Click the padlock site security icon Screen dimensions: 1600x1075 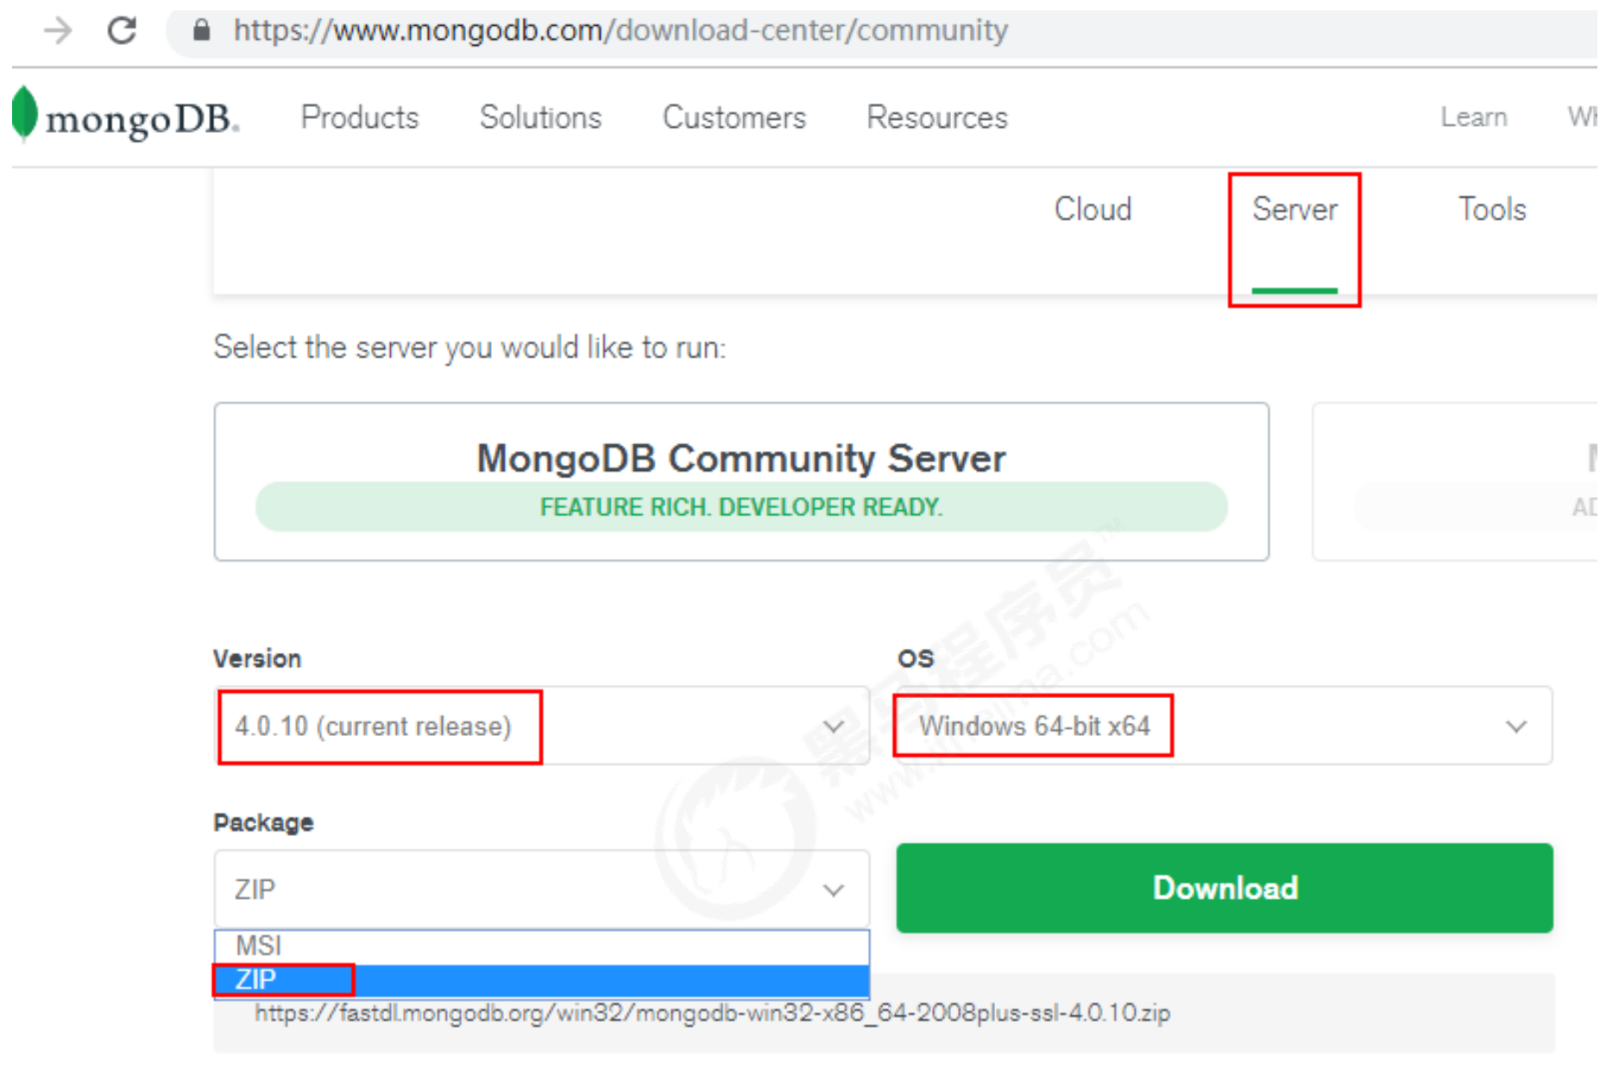tap(201, 30)
